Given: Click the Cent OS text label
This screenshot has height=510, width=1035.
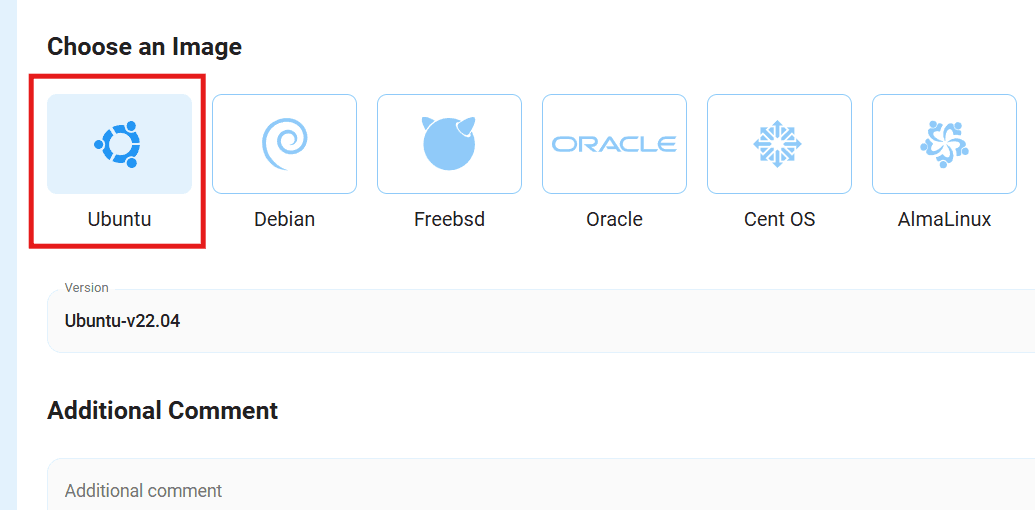Looking at the screenshot, I should click(x=779, y=219).
